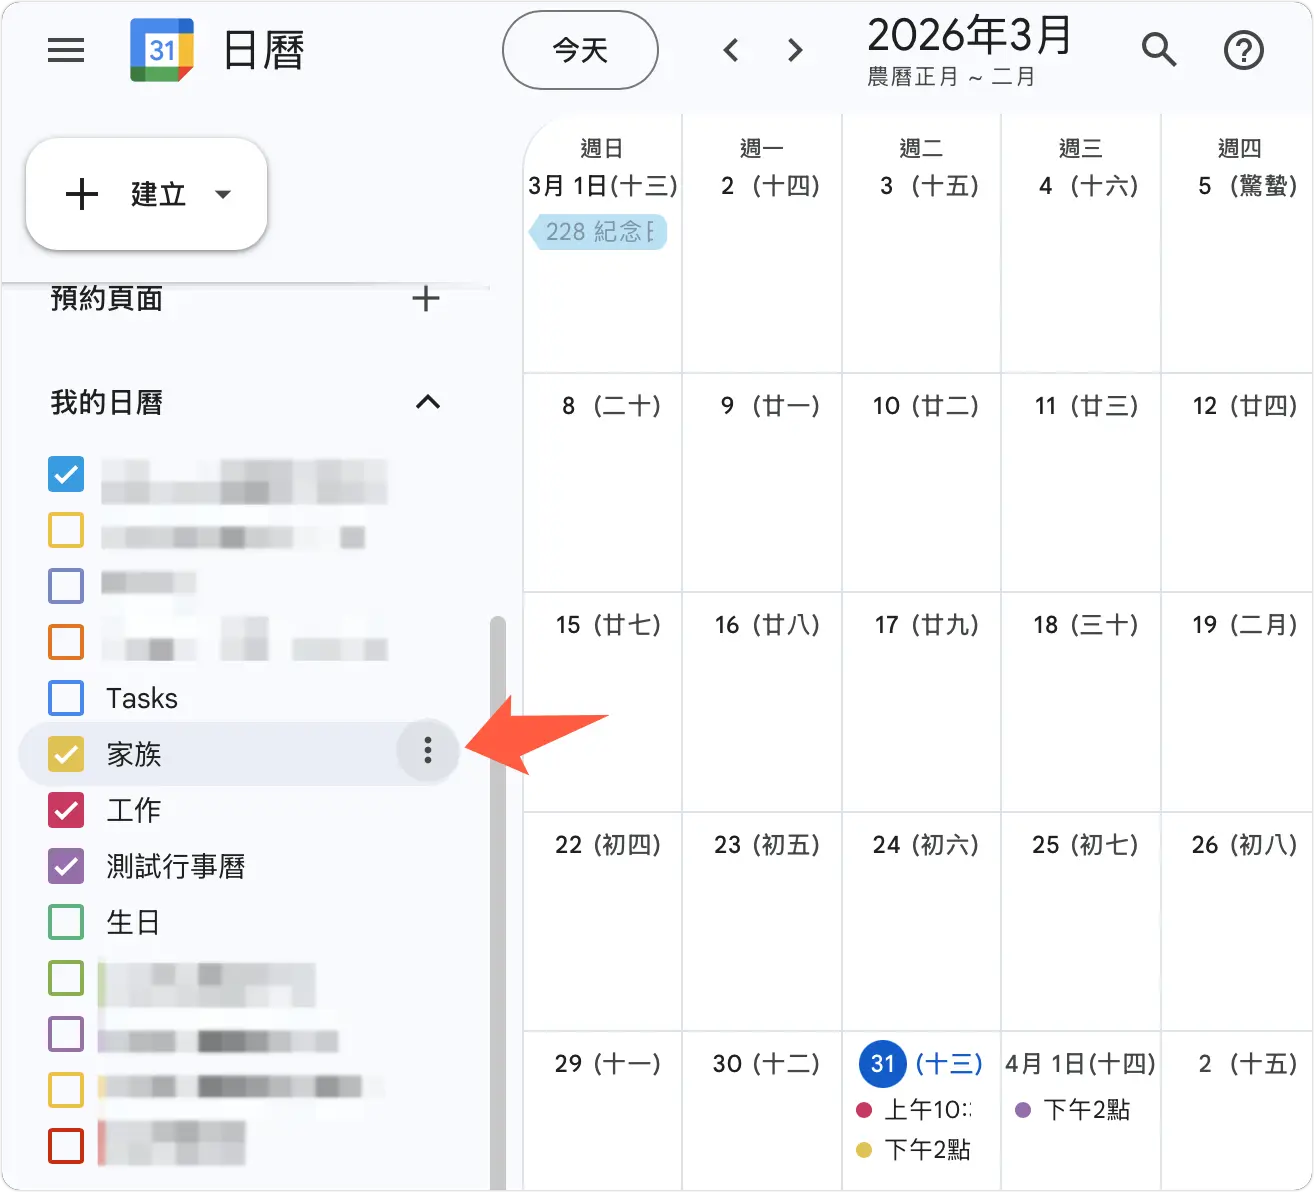This screenshot has width=1314, height=1192.
Task: Click the 週三 column header
Action: click(x=1081, y=148)
